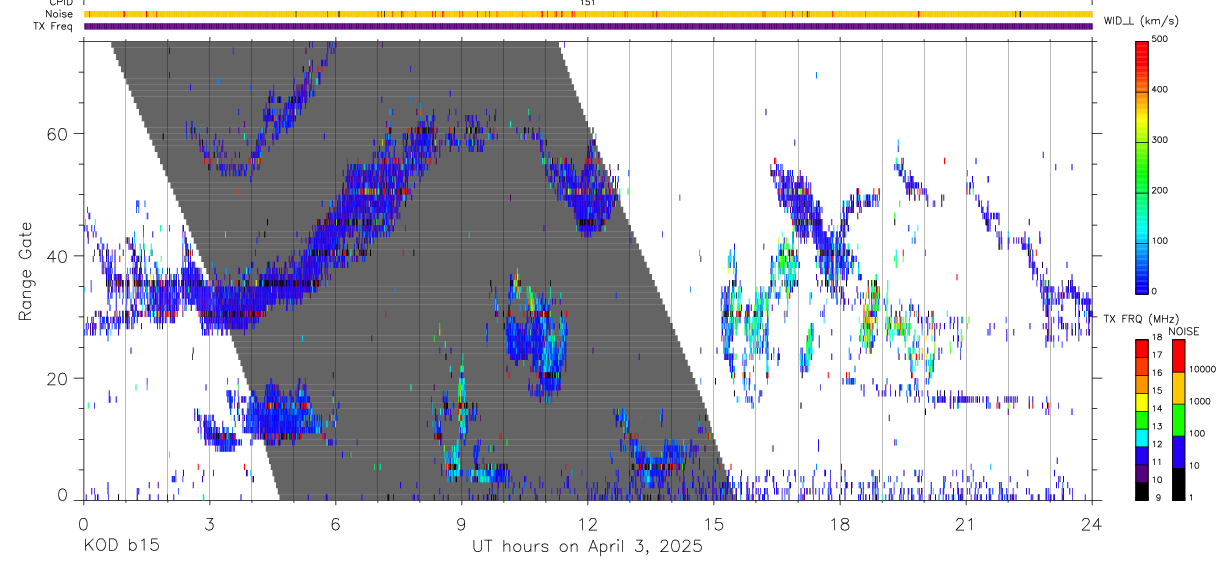
Task: Click the 16 label on TX FRQ legend
Action: tap(1158, 373)
